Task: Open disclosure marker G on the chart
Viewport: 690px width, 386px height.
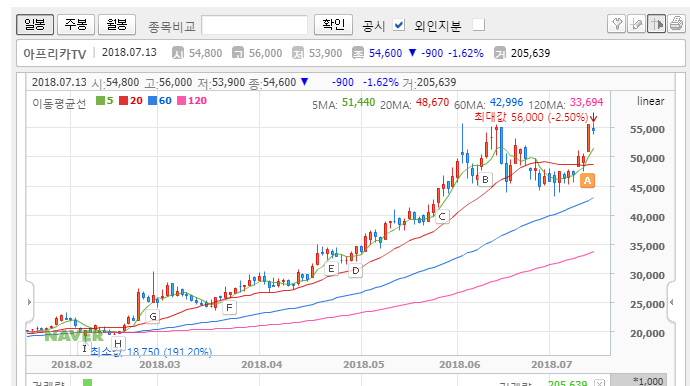Action: tap(153, 316)
